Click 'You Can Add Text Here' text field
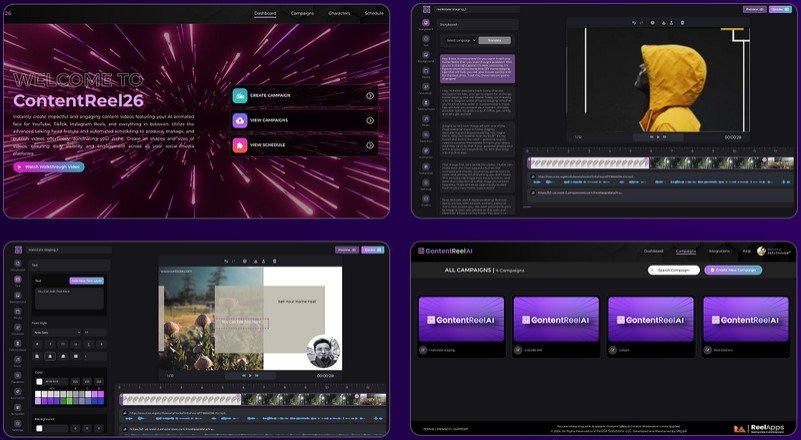This screenshot has width=801, height=440. point(69,298)
